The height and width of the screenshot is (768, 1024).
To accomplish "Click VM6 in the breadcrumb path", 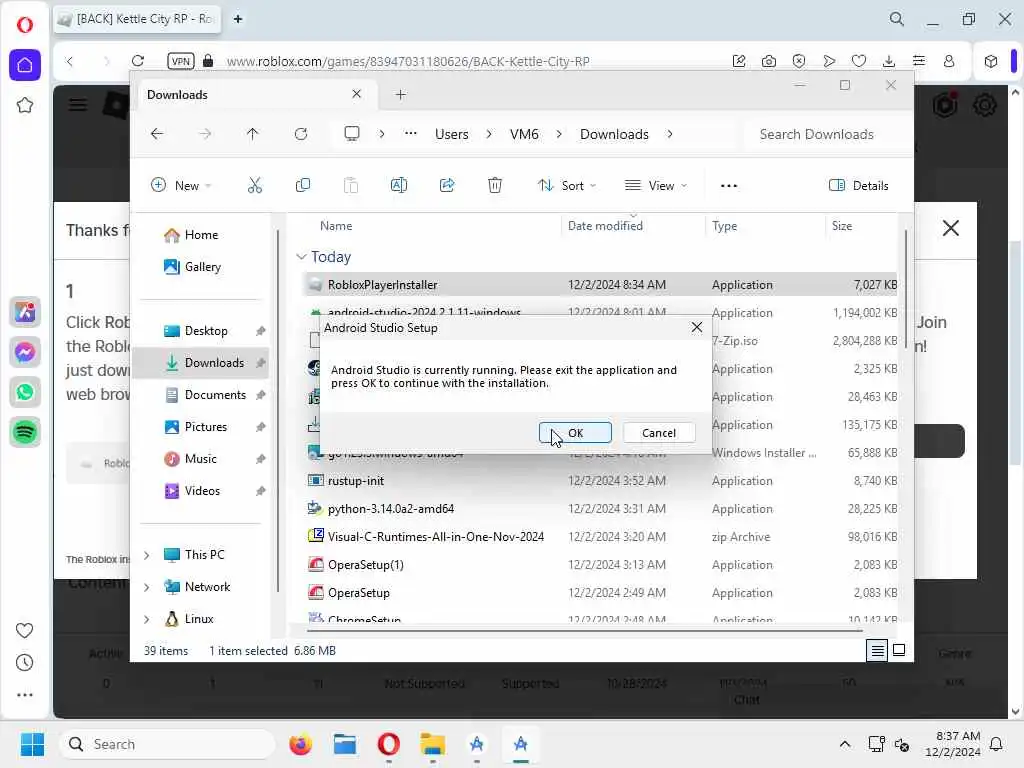I will click(x=524, y=134).
